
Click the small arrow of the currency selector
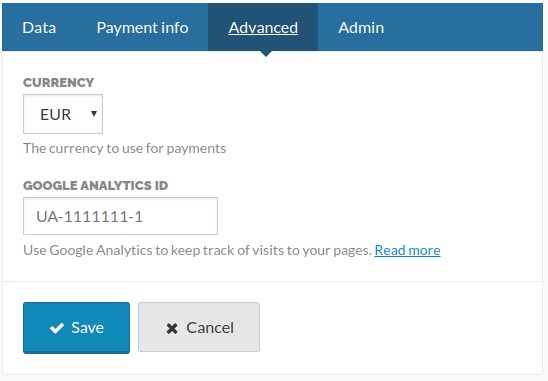(94, 114)
